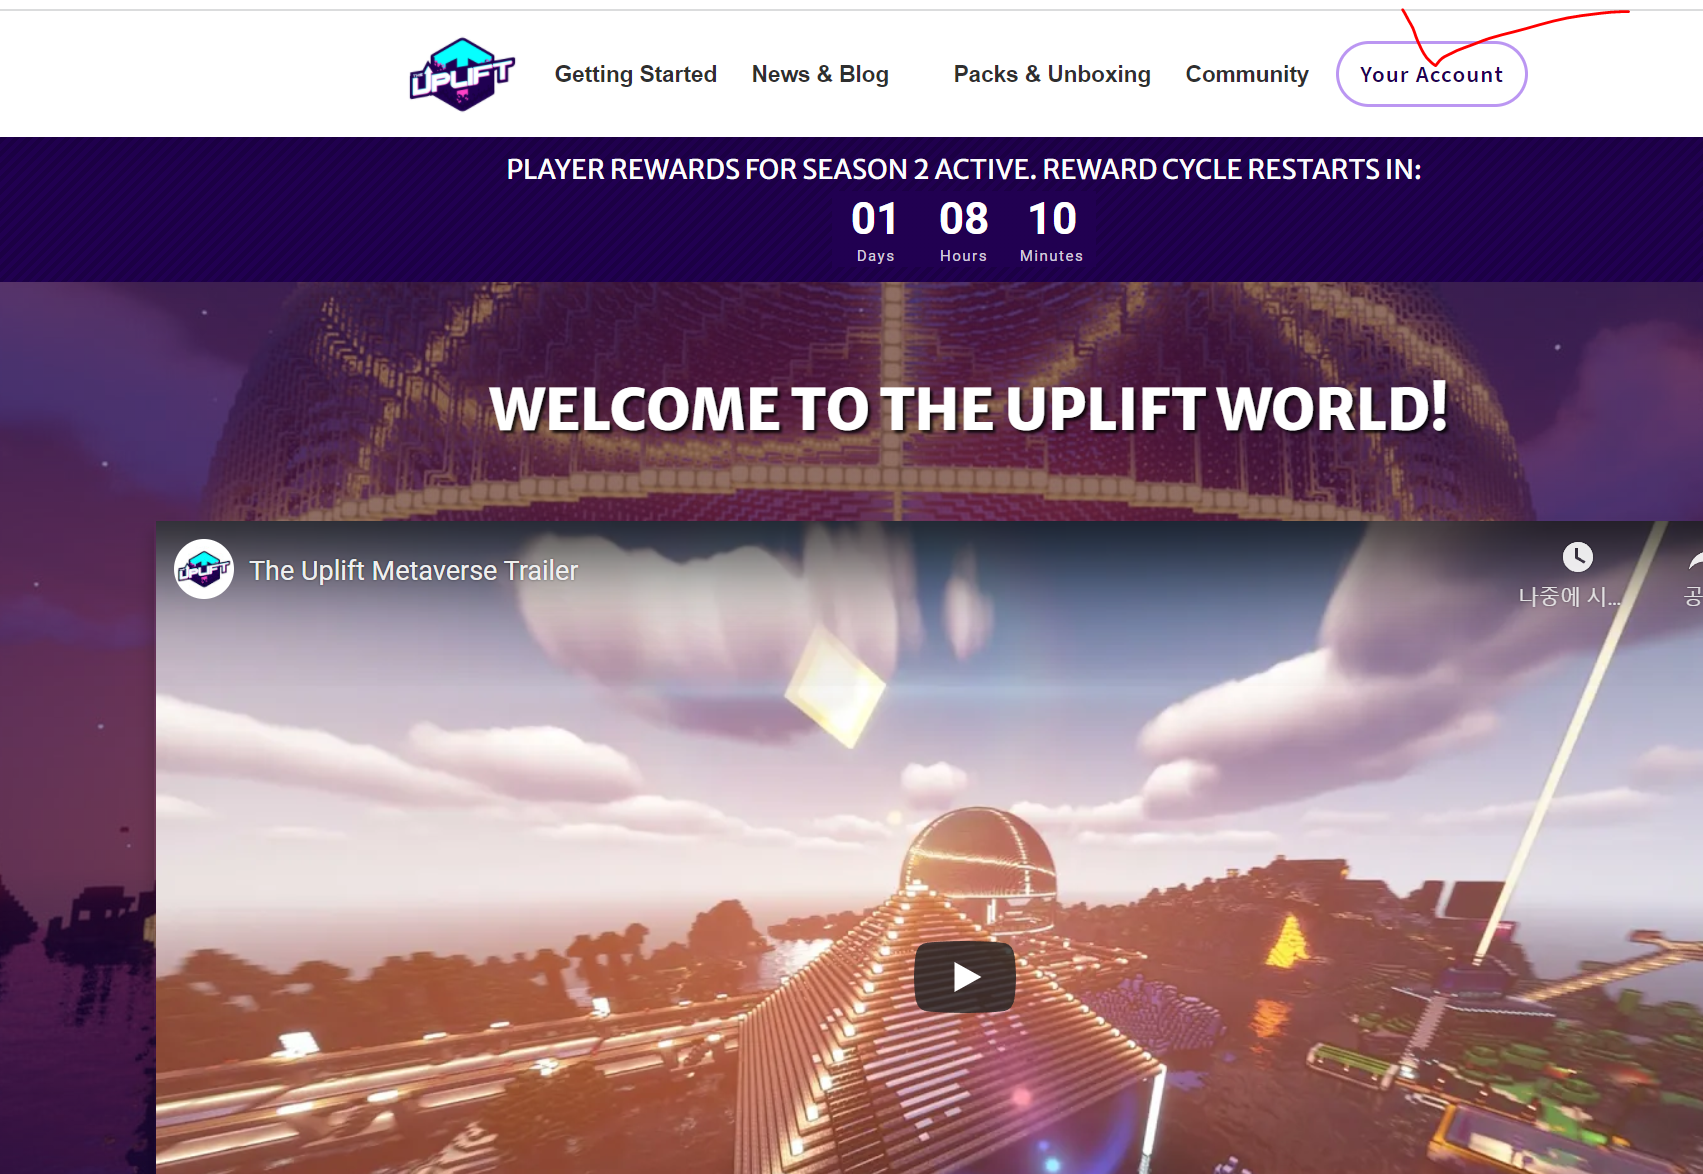The width and height of the screenshot is (1703, 1174).
Task: Click the Player Rewards Season 2 banner text
Action: tap(964, 169)
